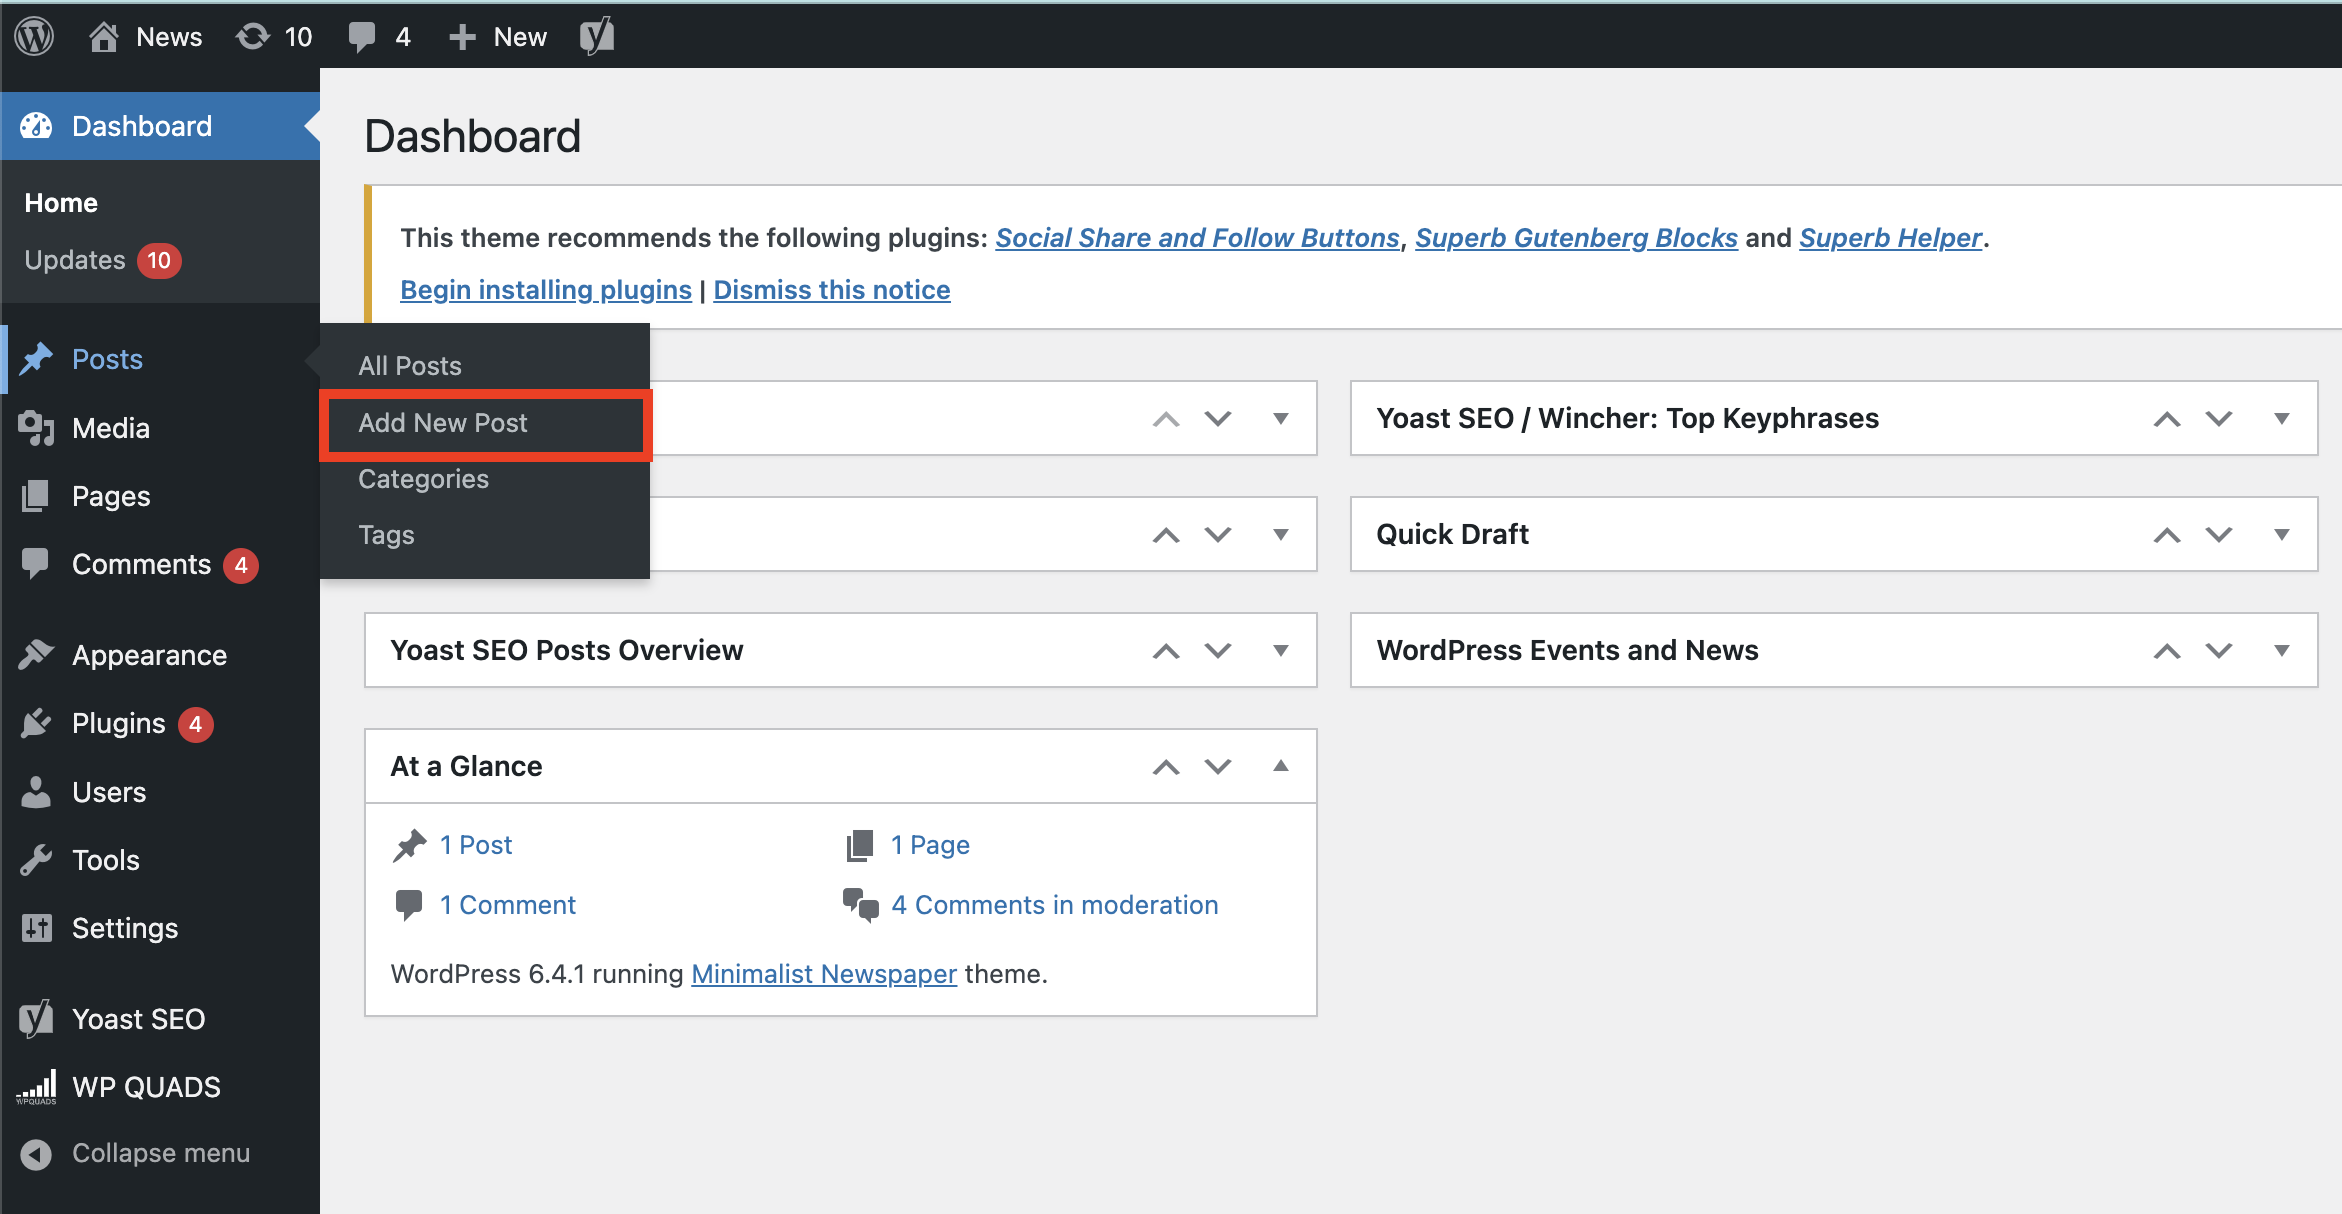Collapse the At a Glance panel toggle

click(x=1280, y=766)
